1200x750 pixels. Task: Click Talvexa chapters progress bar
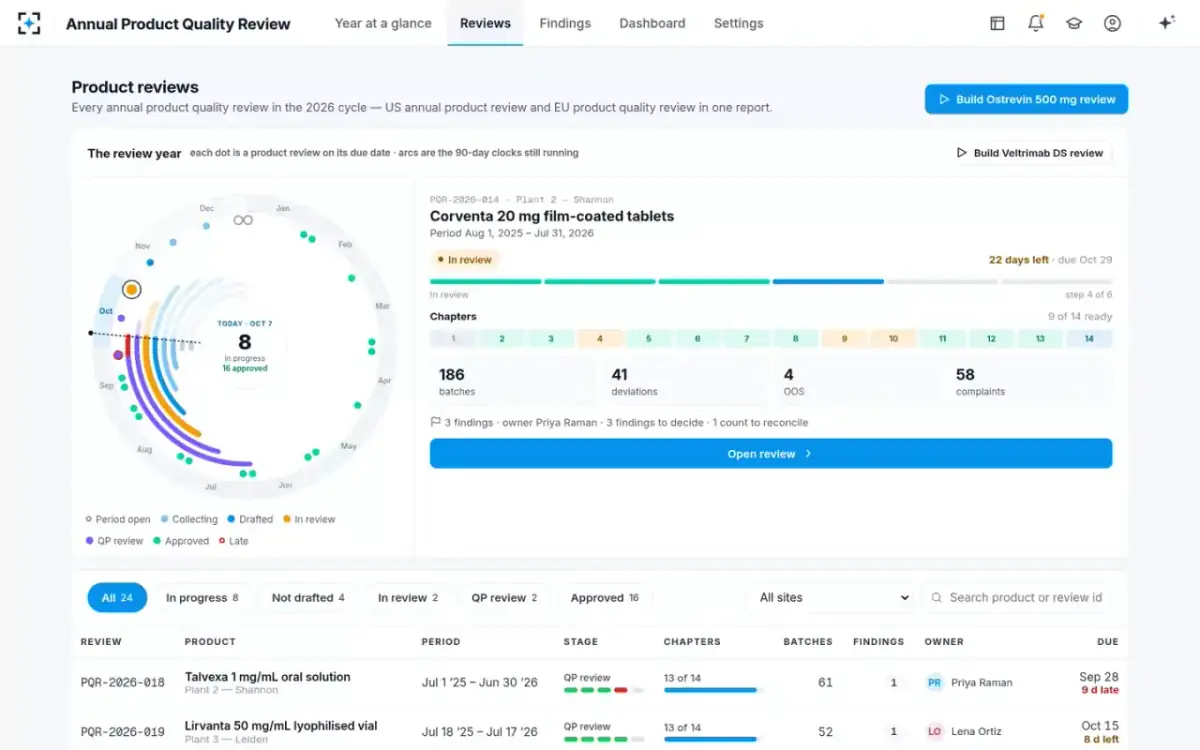coord(714,690)
